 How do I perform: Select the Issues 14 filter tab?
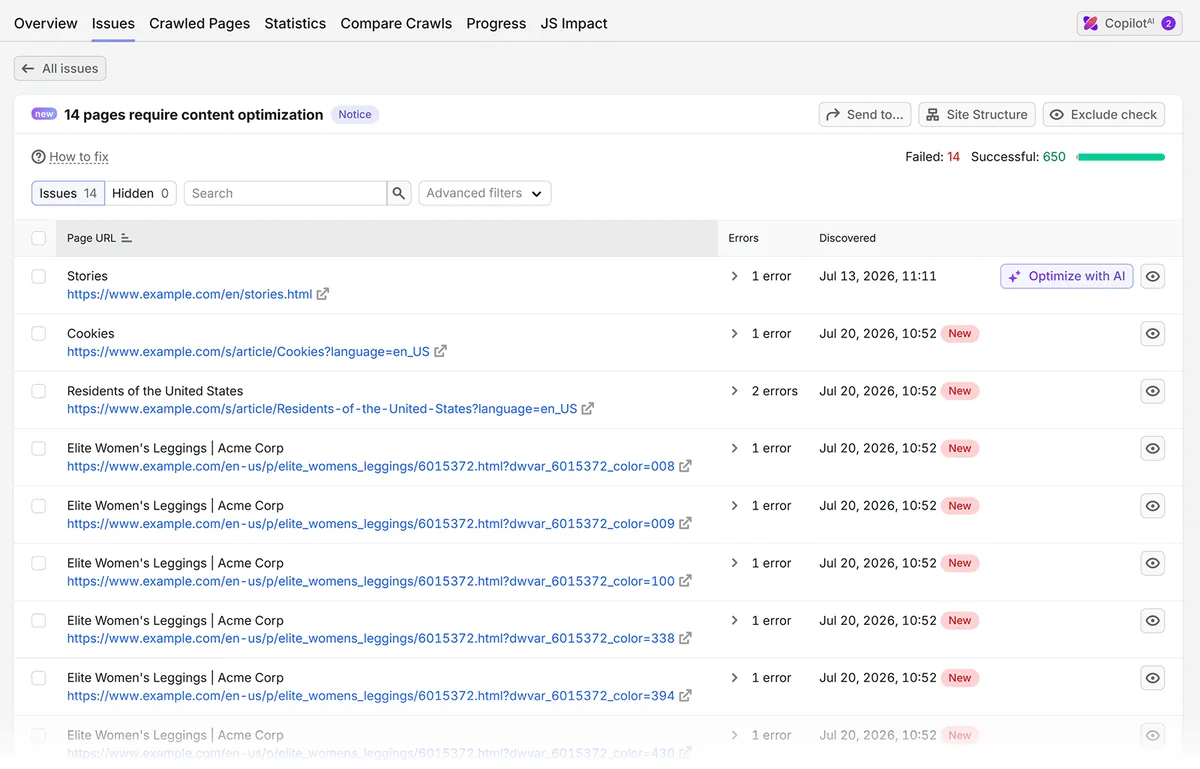click(x=68, y=193)
